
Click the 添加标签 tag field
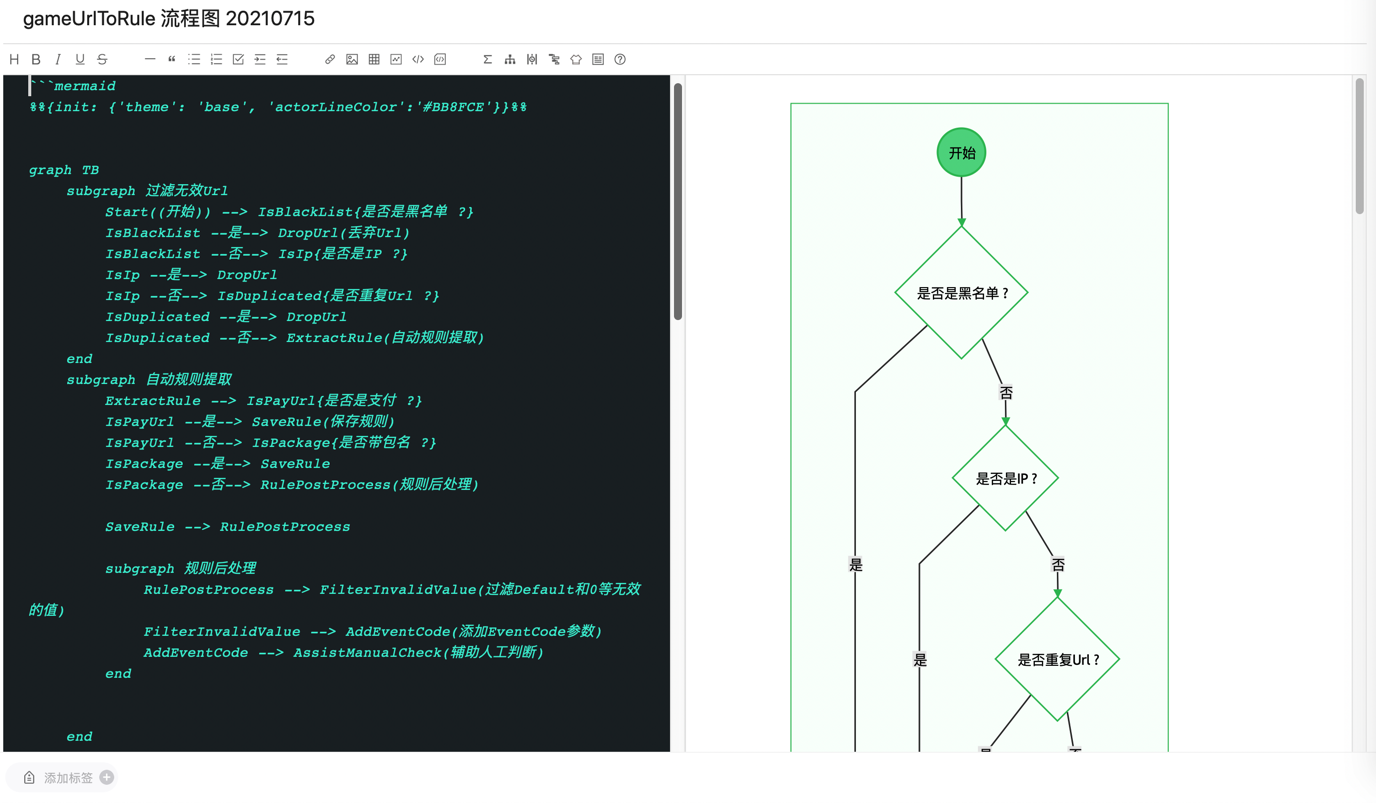click(68, 777)
